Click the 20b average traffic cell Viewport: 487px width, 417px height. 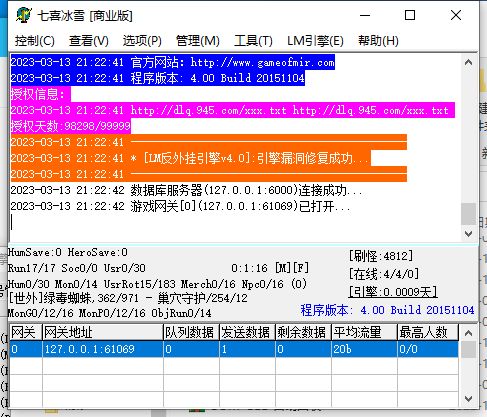pyautogui.click(x=364, y=349)
